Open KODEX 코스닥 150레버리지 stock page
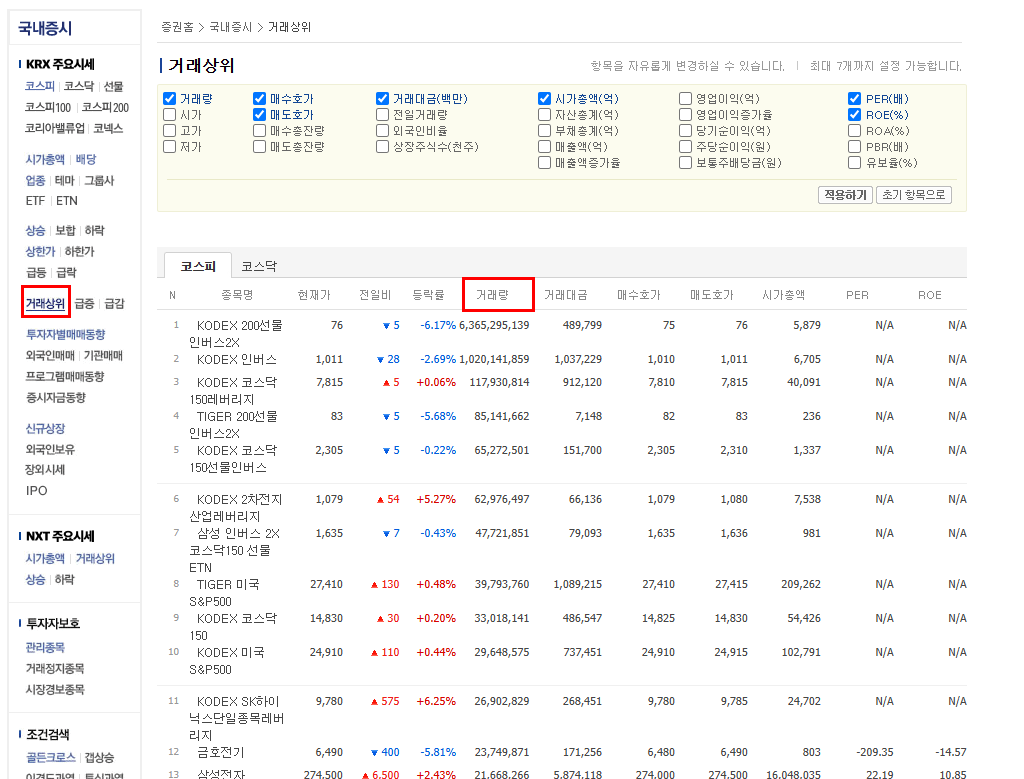 point(233,391)
